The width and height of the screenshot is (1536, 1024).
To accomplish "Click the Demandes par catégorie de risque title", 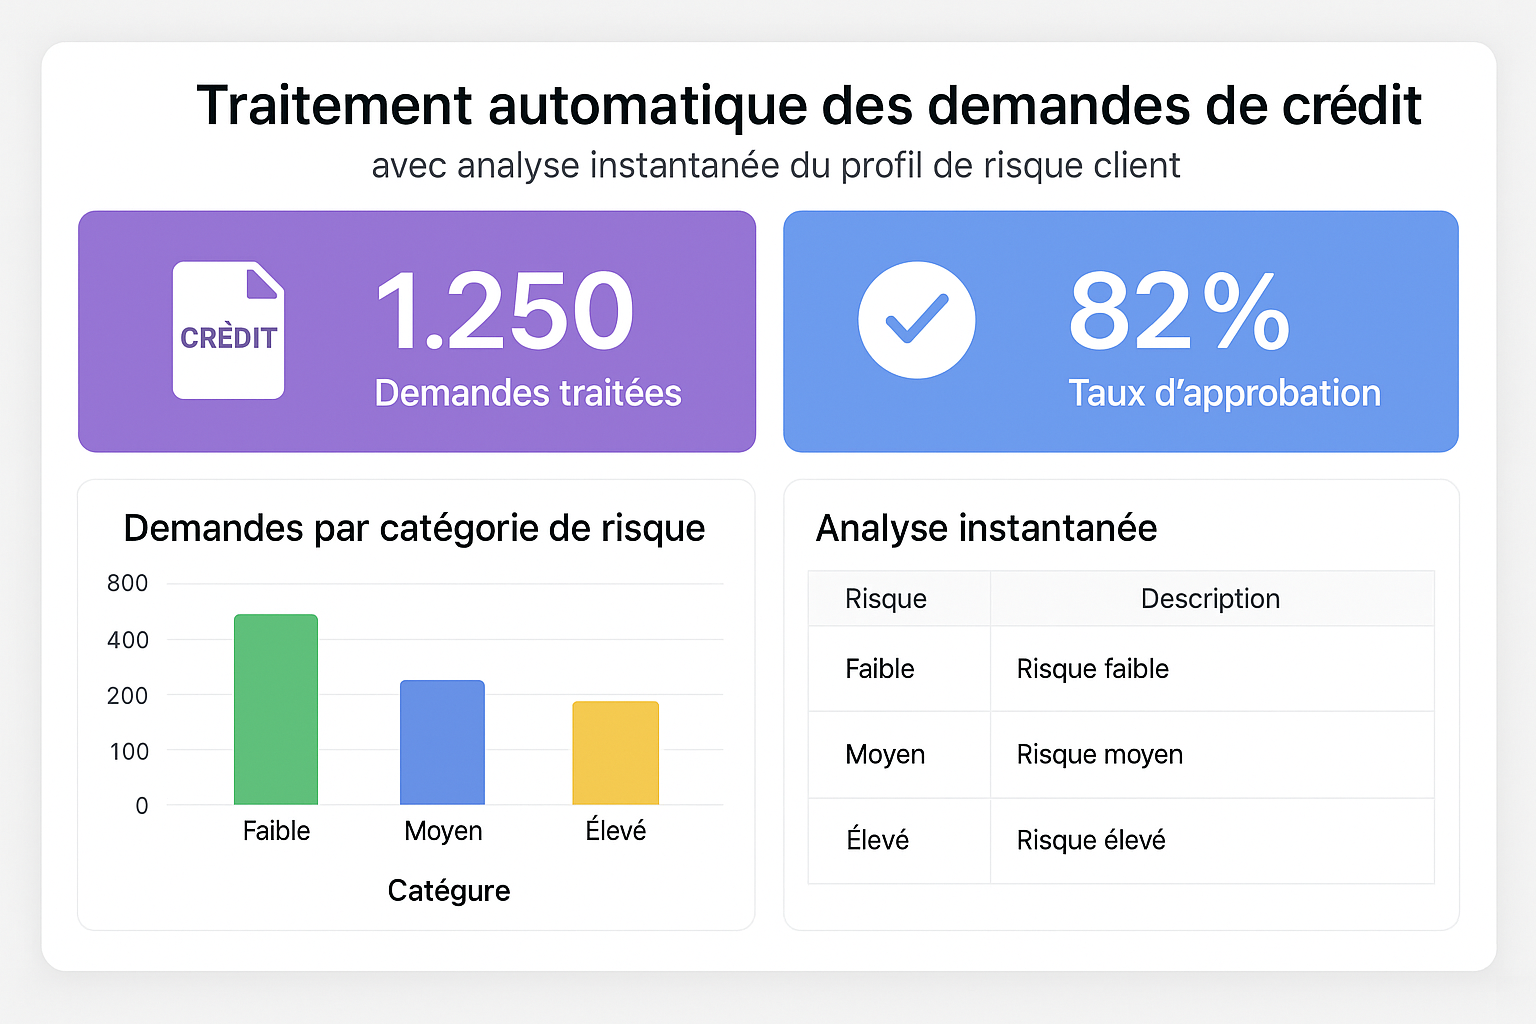I will (414, 528).
